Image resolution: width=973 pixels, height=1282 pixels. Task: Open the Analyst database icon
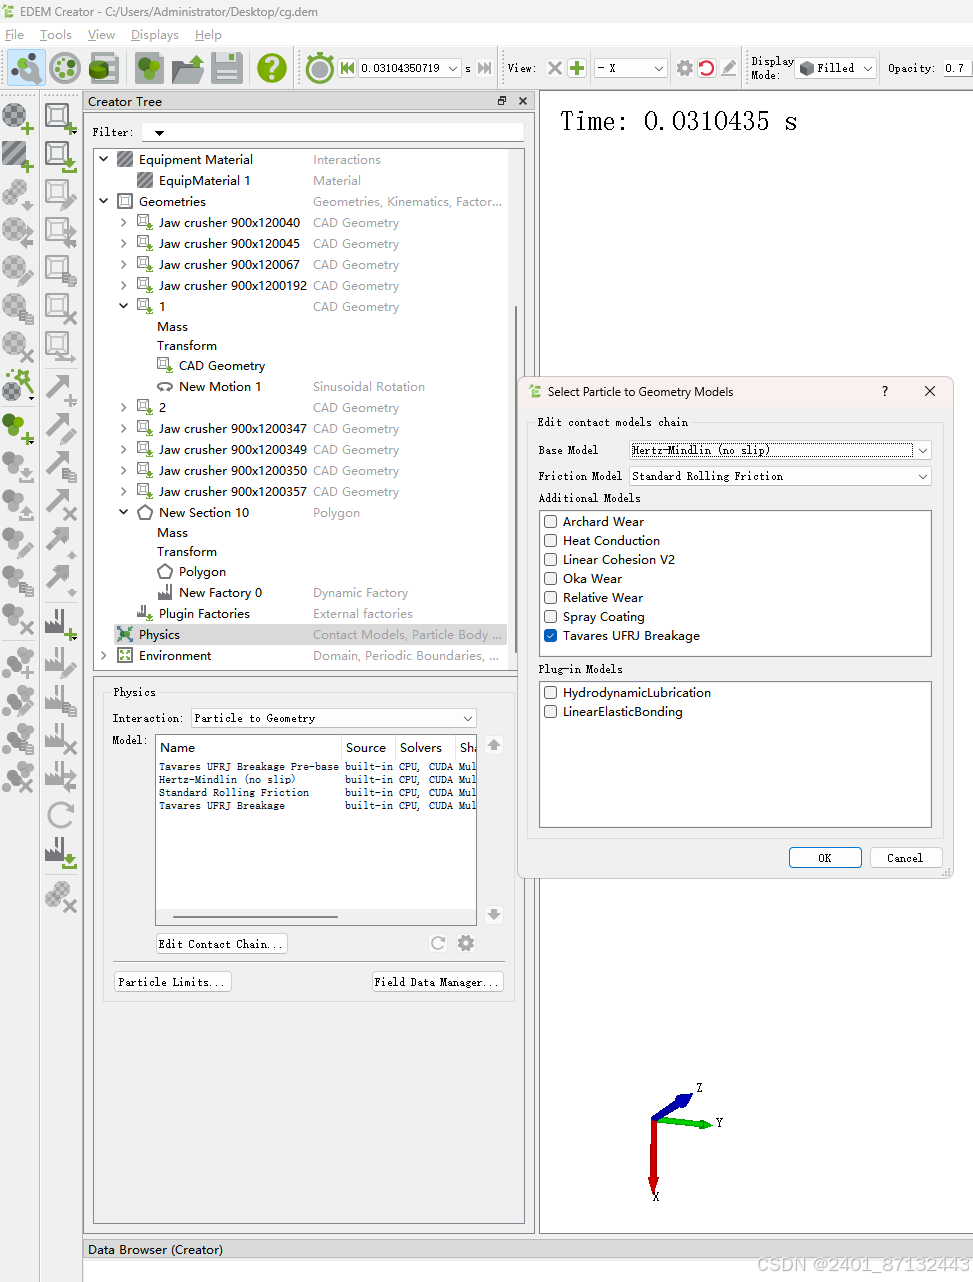(103, 68)
